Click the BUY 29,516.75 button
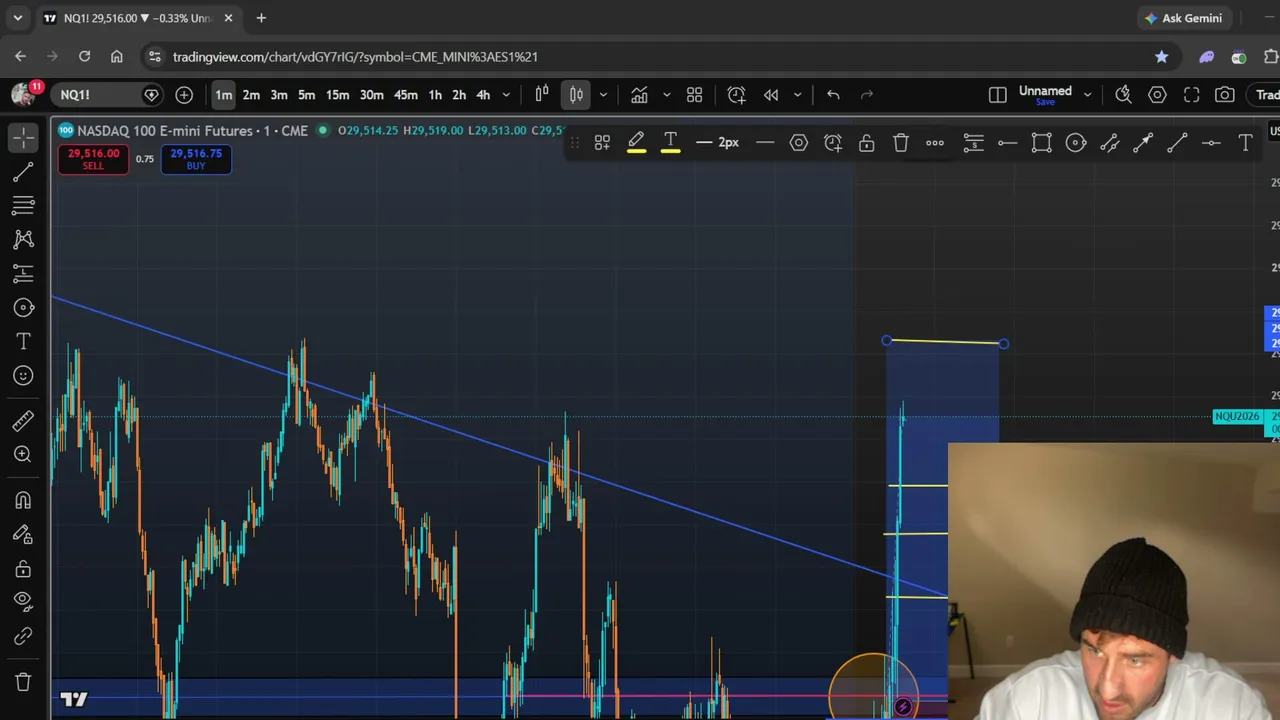1280x720 pixels. (x=196, y=159)
